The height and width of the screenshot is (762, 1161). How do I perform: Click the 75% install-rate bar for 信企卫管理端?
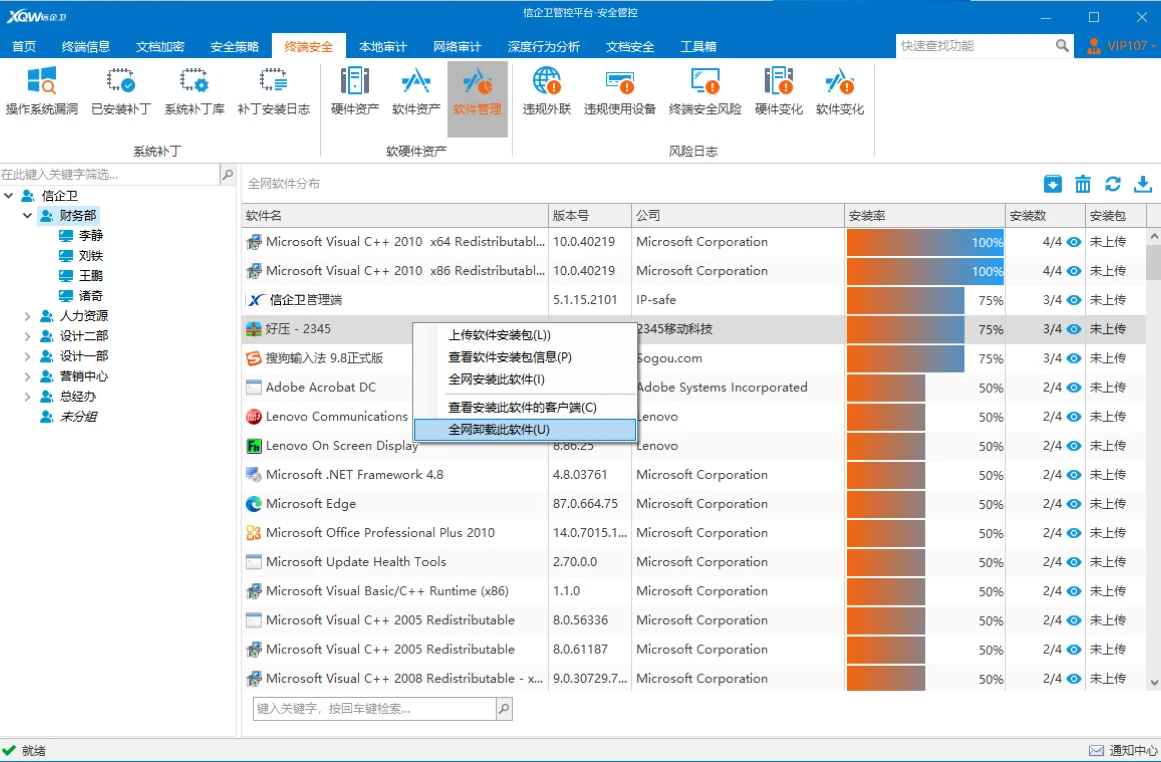point(906,300)
